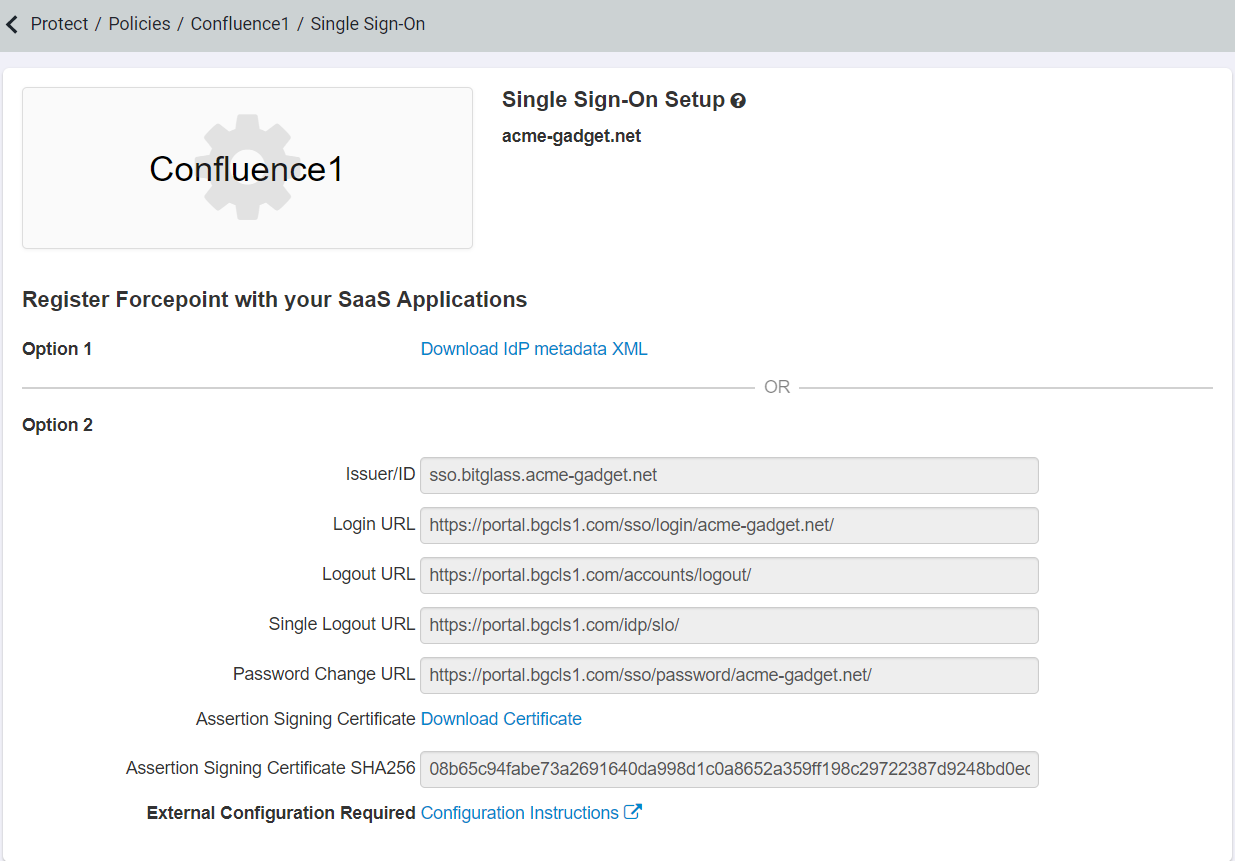Viewport: 1235px width, 861px height.
Task: Click the Confluence1 application thumbnail
Action: [x=247, y=167]
